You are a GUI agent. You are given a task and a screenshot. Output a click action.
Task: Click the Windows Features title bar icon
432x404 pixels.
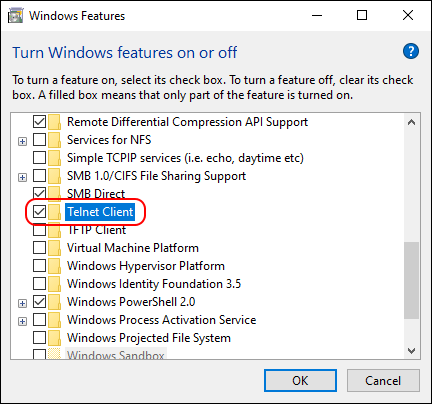[15, 16]
